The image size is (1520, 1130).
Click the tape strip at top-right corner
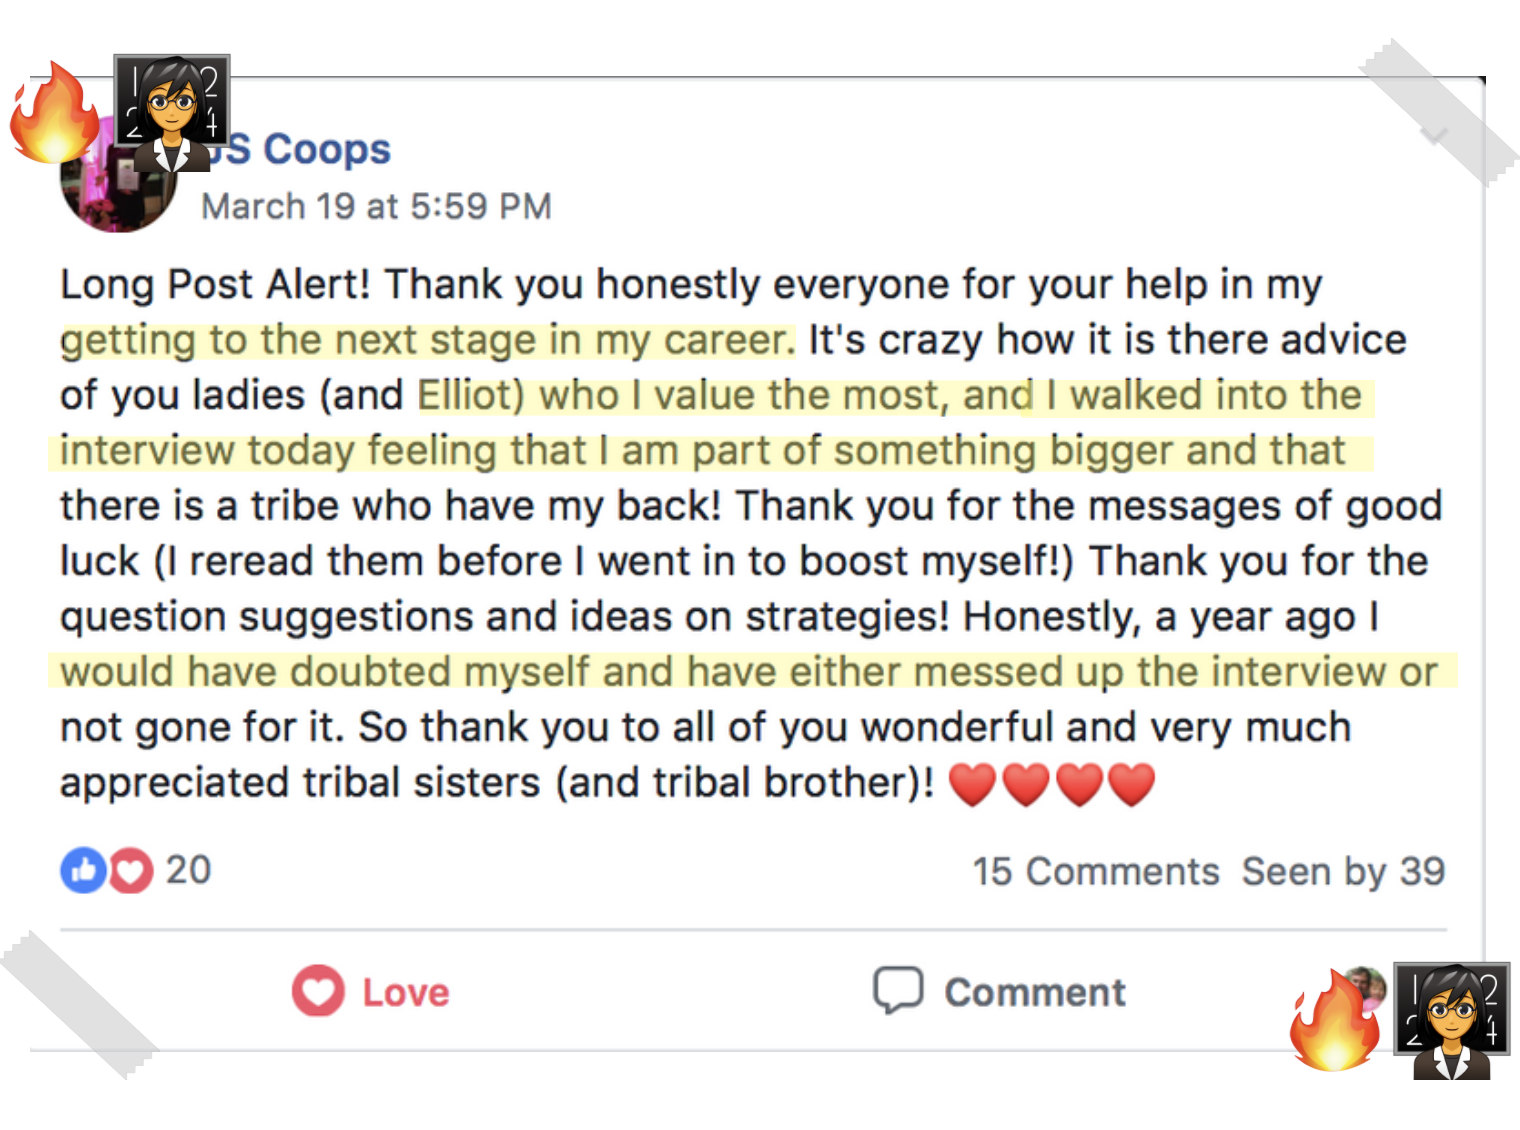(1438, 112)
